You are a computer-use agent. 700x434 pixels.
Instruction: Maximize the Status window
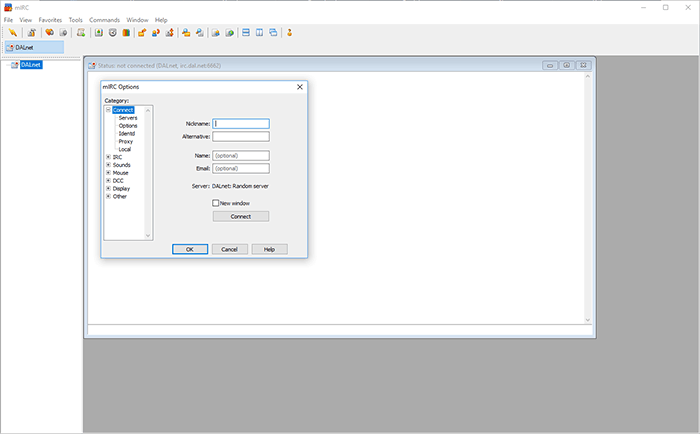(567, 66)
